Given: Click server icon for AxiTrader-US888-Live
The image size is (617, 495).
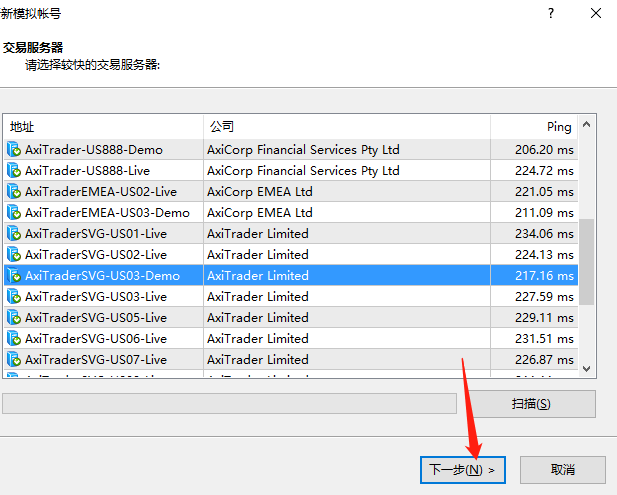Looking at the screenshot, I should click(x=14, y=170).
